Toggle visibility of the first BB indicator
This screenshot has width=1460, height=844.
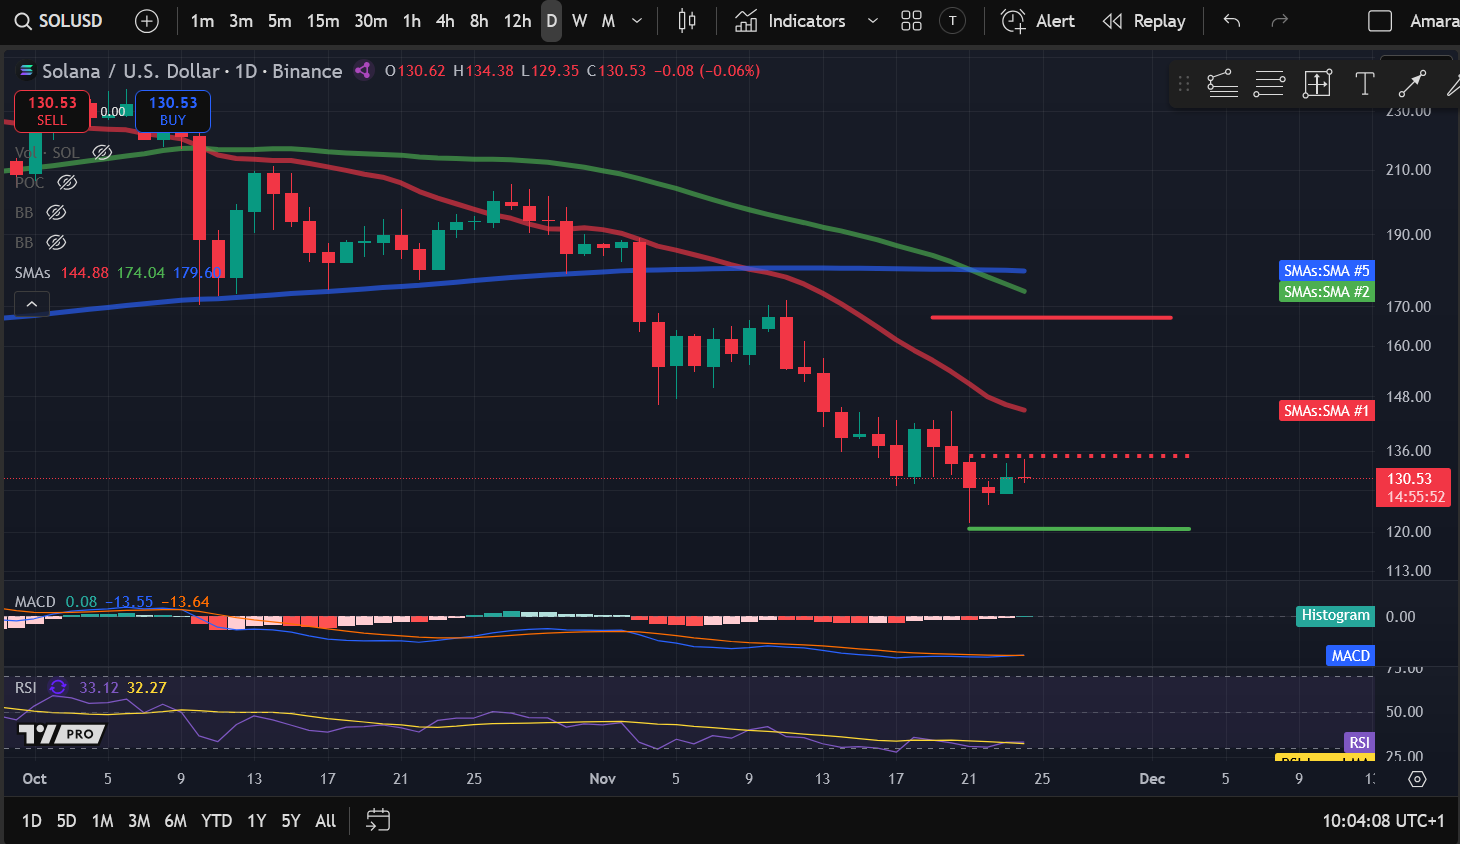pos(55,212)
